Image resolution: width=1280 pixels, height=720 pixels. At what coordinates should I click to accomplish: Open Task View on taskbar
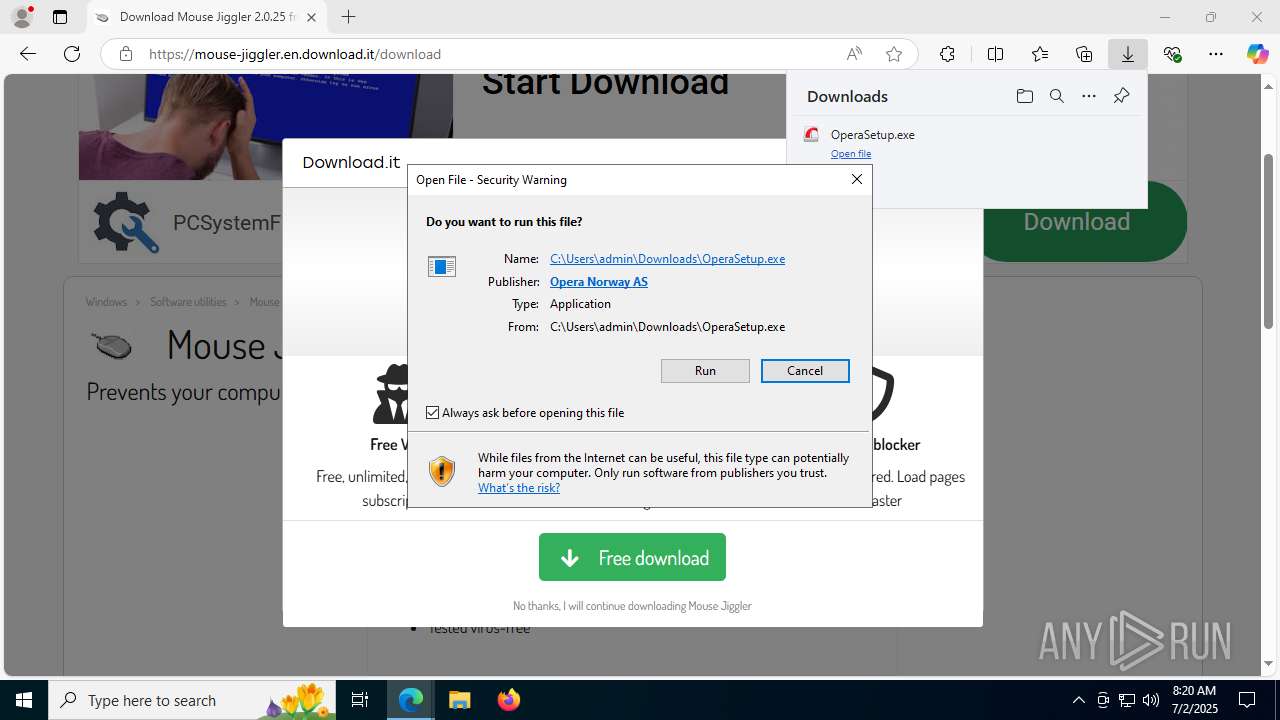click(x=360, y=700)
